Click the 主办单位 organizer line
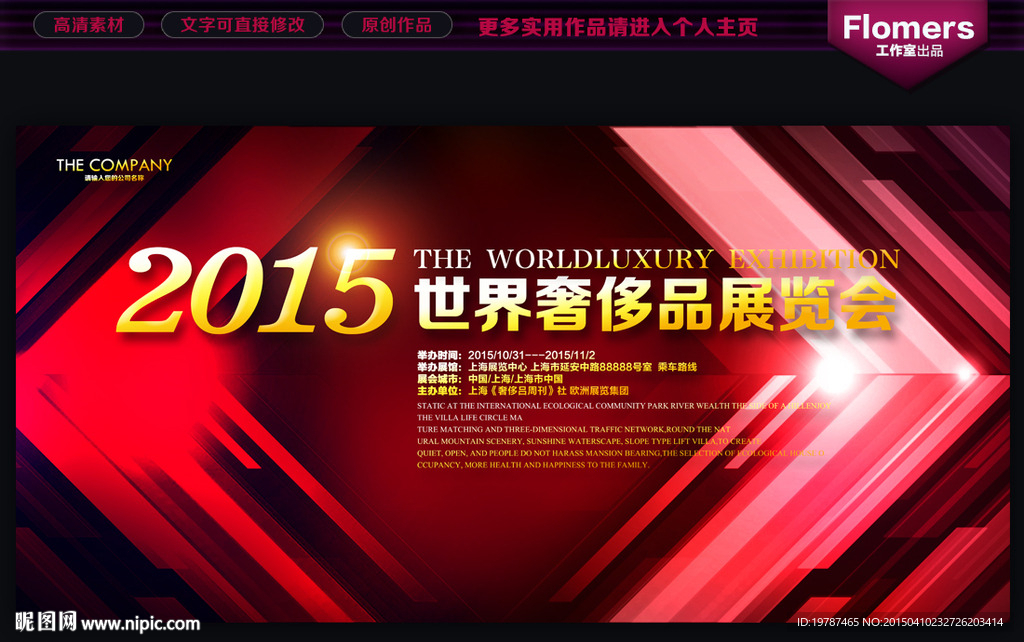The image size is (1024, 642). click(x=522, y=391)
